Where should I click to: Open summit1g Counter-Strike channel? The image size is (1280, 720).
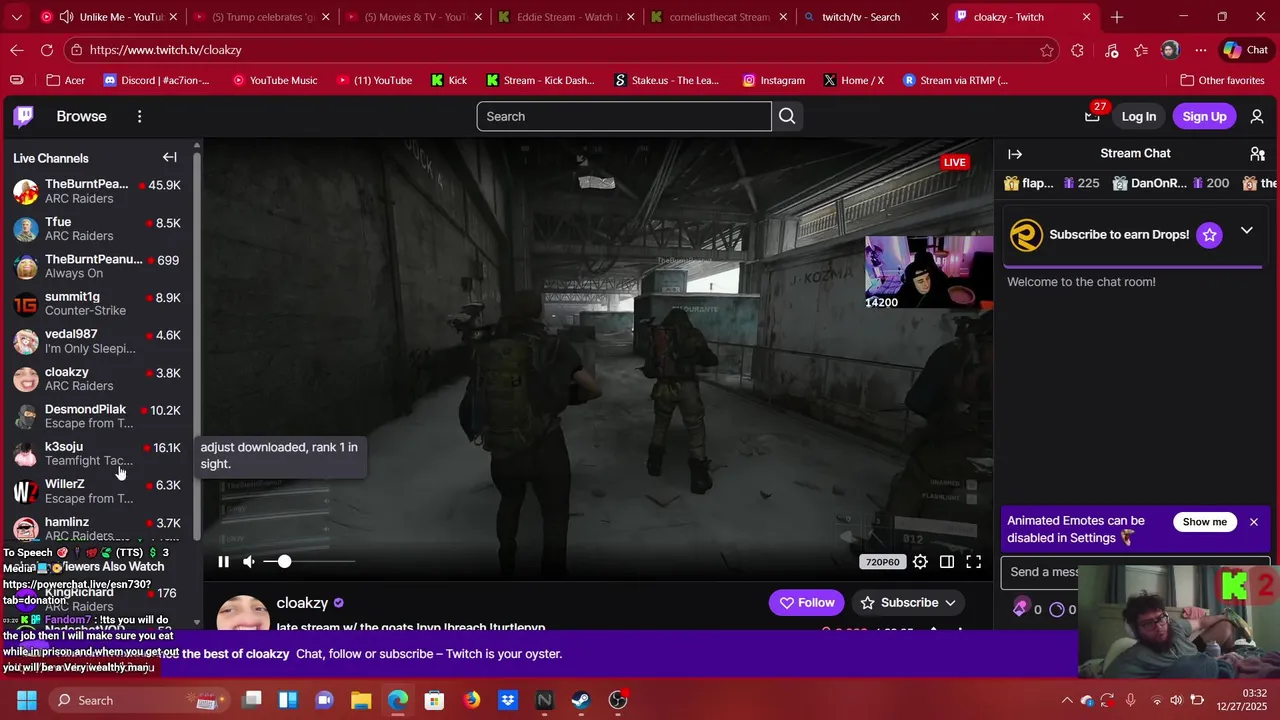[x=97, y=303]
